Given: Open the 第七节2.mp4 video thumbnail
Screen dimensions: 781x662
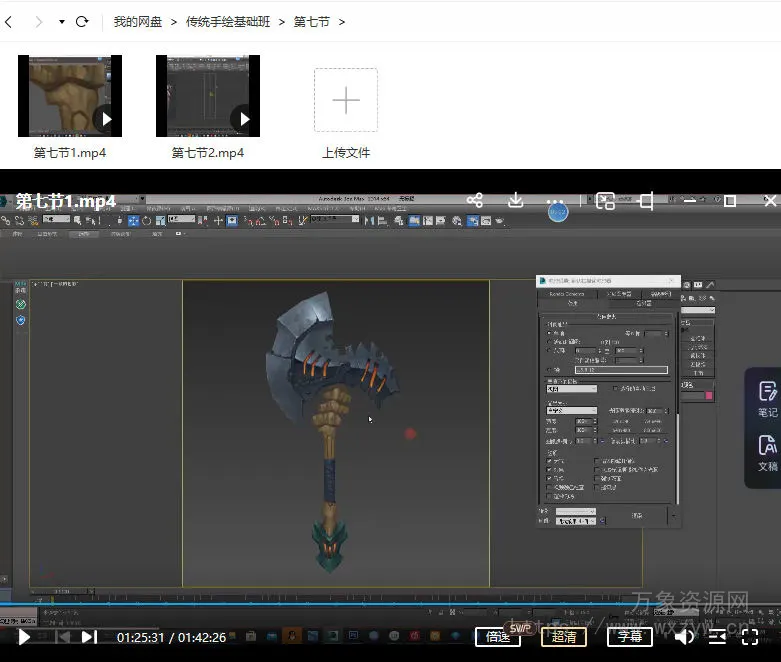Looking at the screenshot, I should (207, 96).
